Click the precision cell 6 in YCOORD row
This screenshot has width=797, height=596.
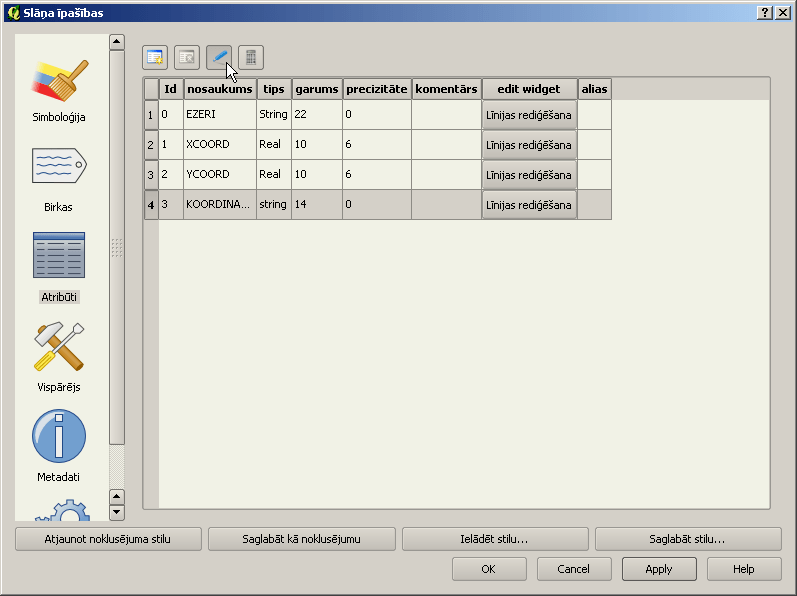pos(377,174)
